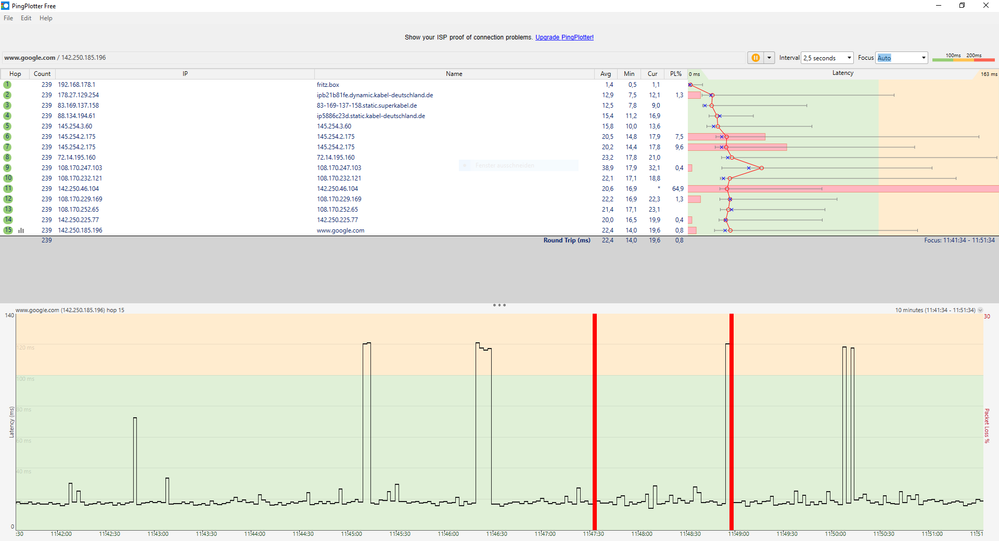Select the hop 11 green circle icon
The image size is (999, 541).
tap(8, 189)
